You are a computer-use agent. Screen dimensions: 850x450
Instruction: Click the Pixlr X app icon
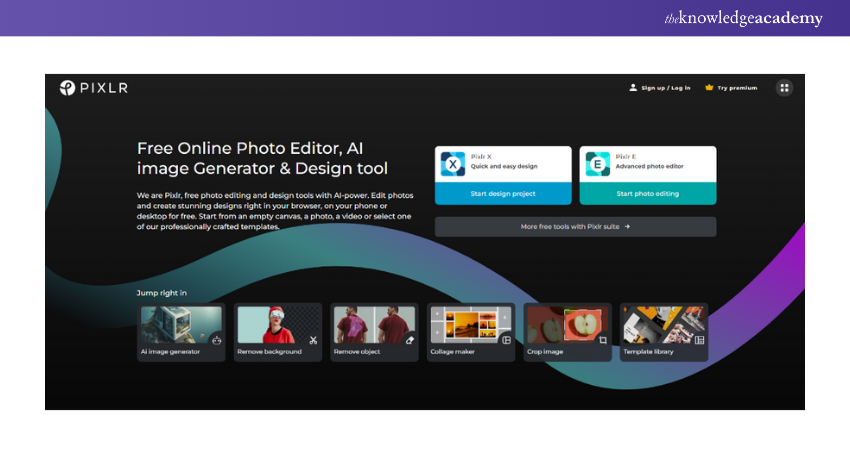click(x=454, y=164)
